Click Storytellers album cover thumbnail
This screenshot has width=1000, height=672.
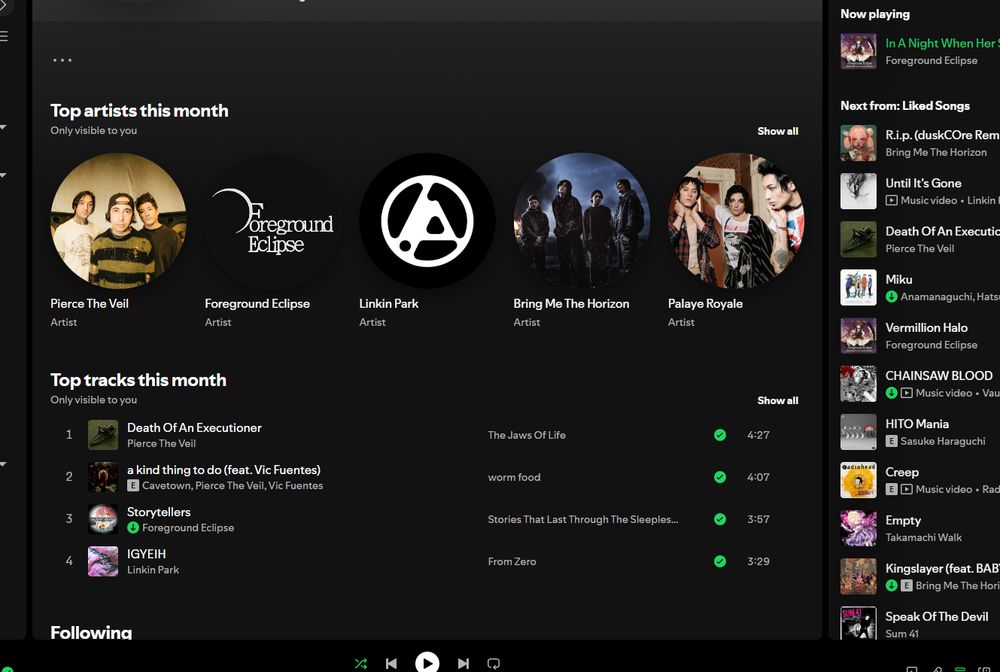coord(103,519)
